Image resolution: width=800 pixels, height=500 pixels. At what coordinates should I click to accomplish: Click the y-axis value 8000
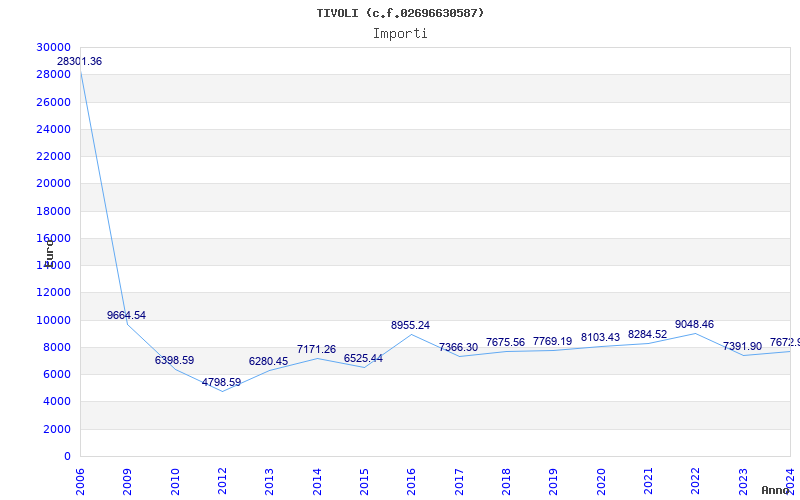[57, 347]
